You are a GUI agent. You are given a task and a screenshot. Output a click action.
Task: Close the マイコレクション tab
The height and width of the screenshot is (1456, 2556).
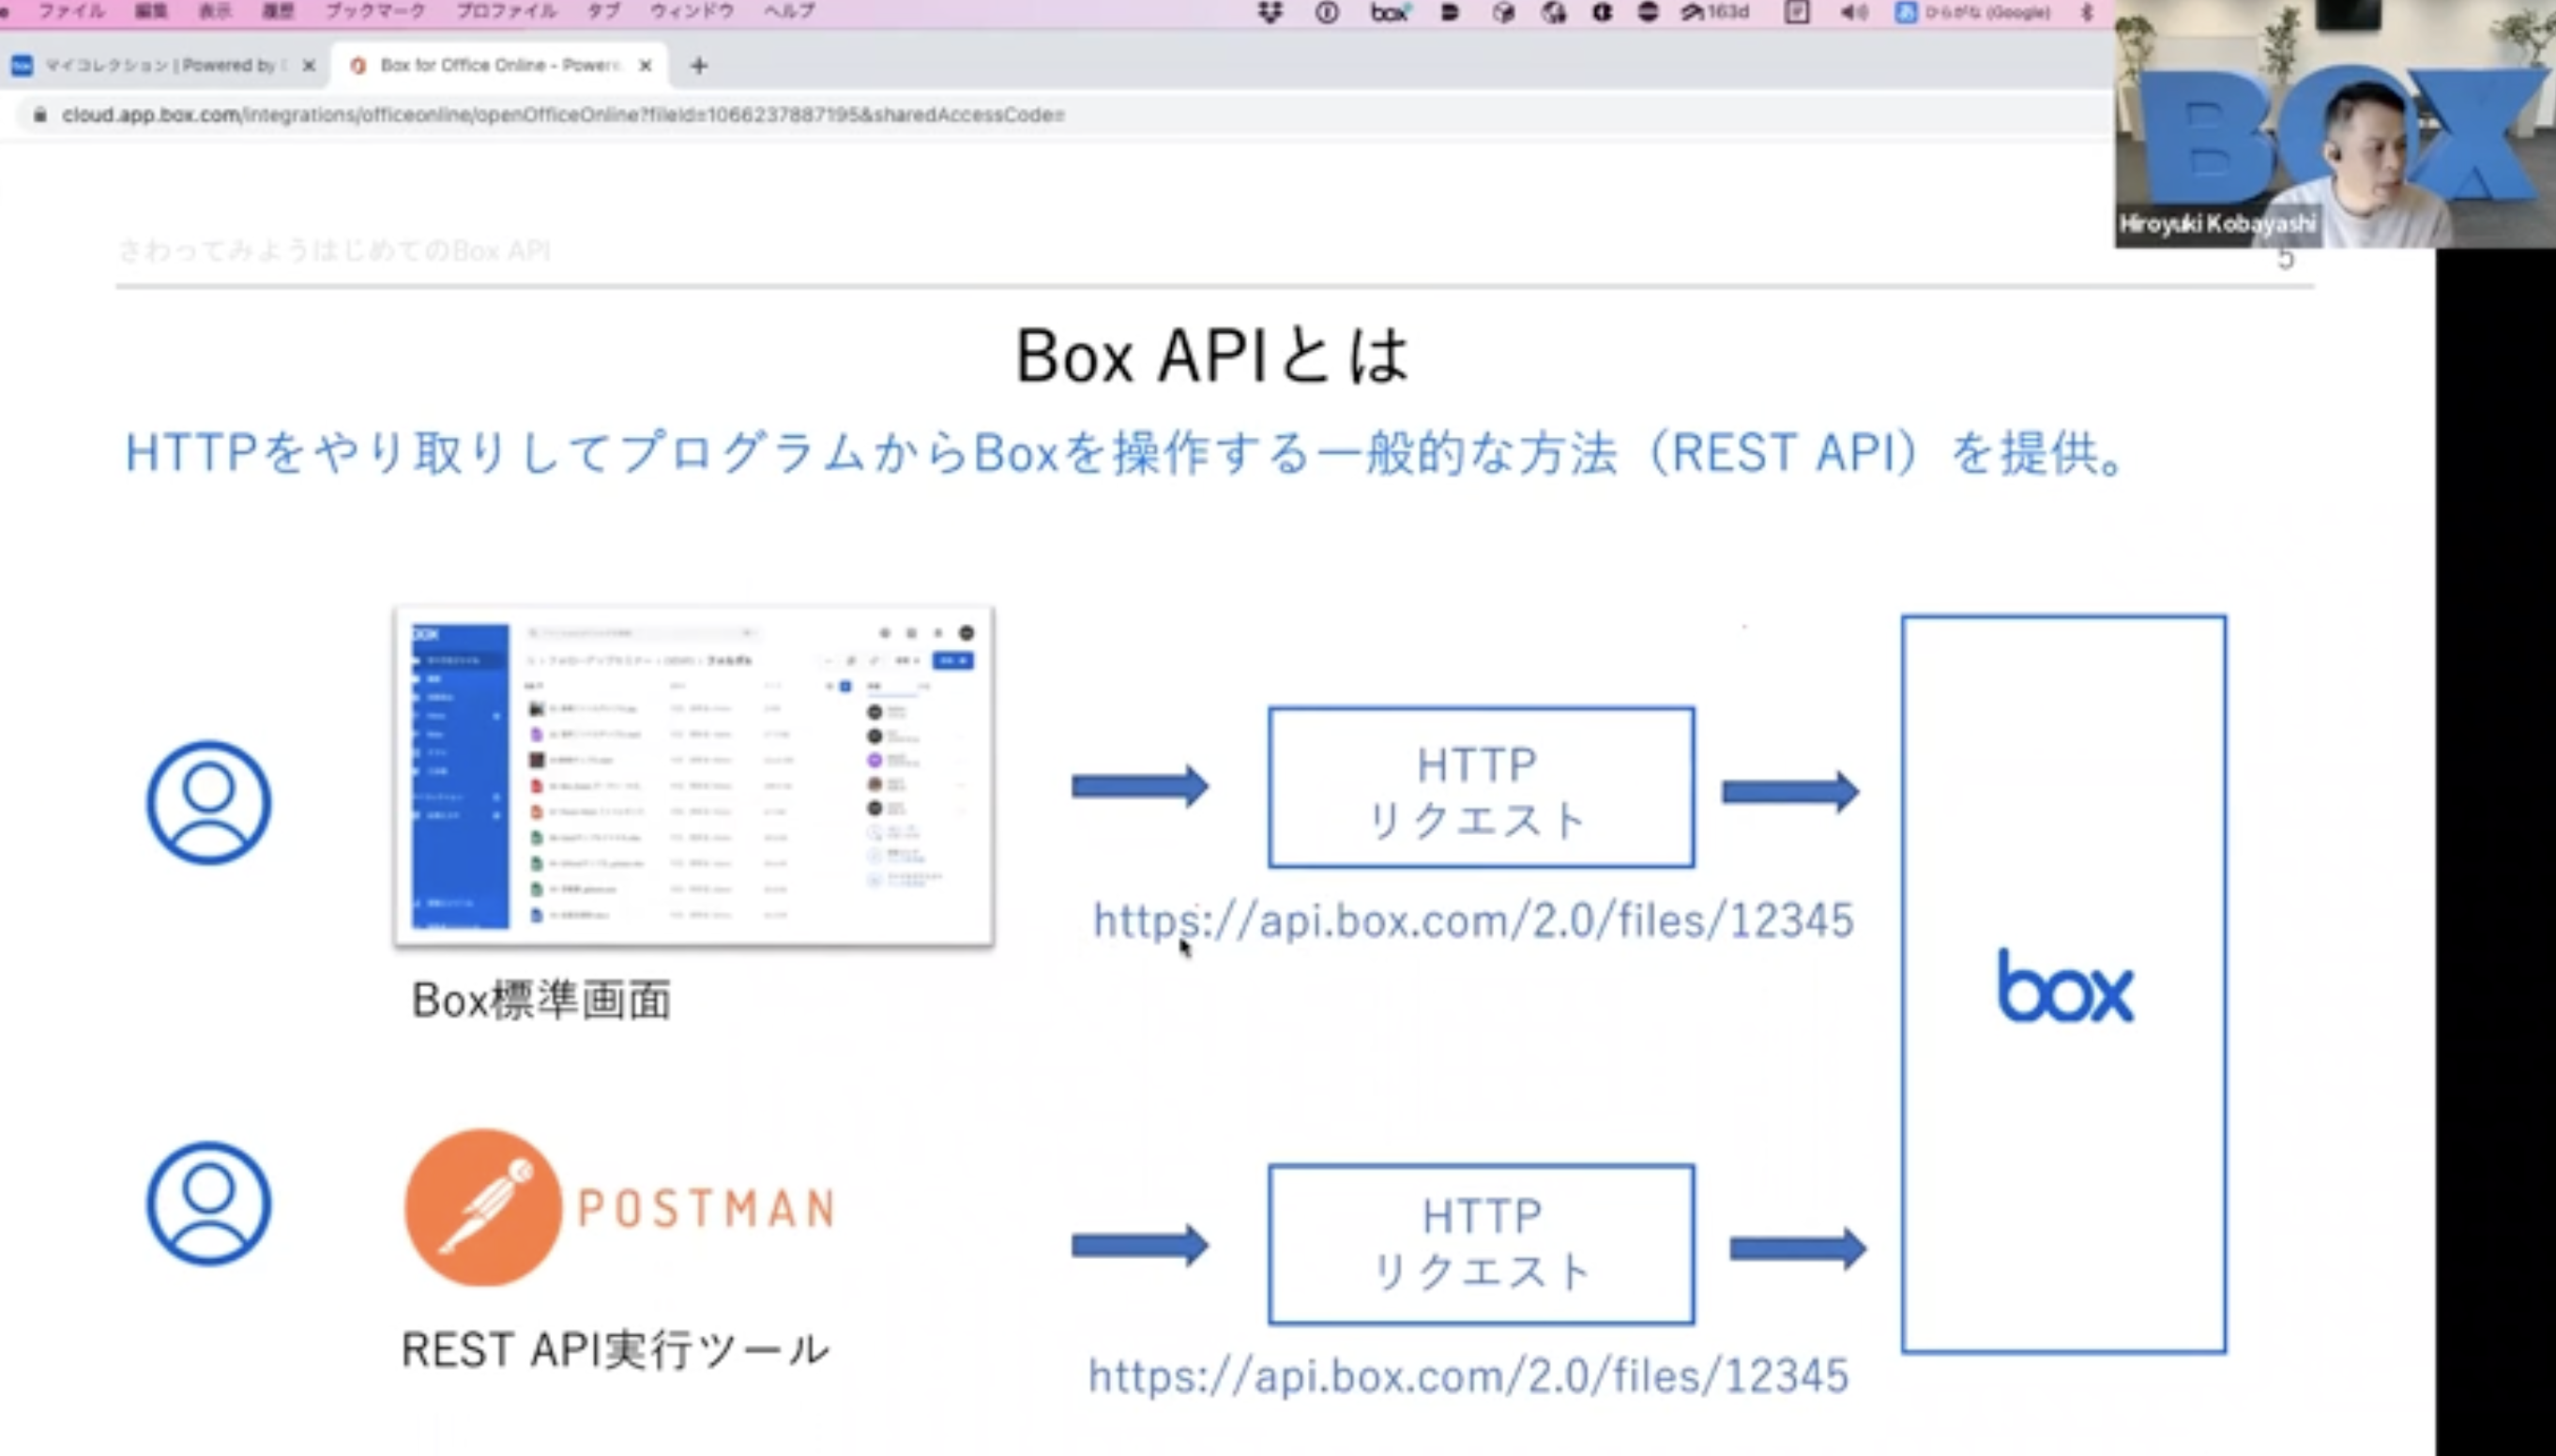[309, 65]
